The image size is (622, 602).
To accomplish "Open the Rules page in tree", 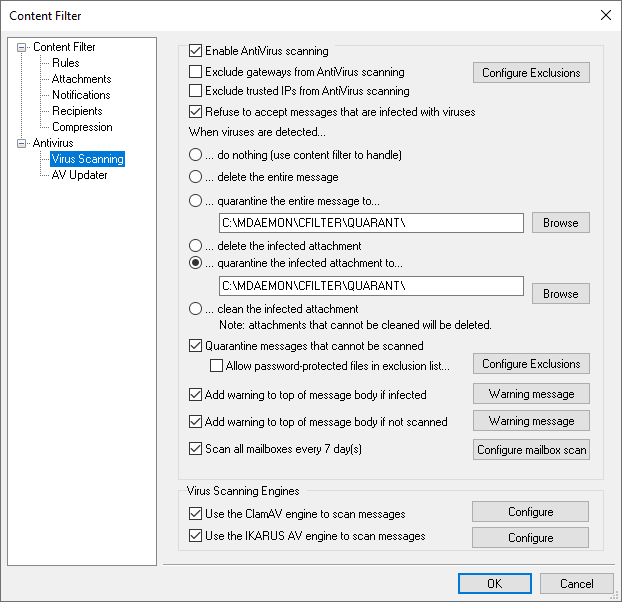I will tap(66, 63).
